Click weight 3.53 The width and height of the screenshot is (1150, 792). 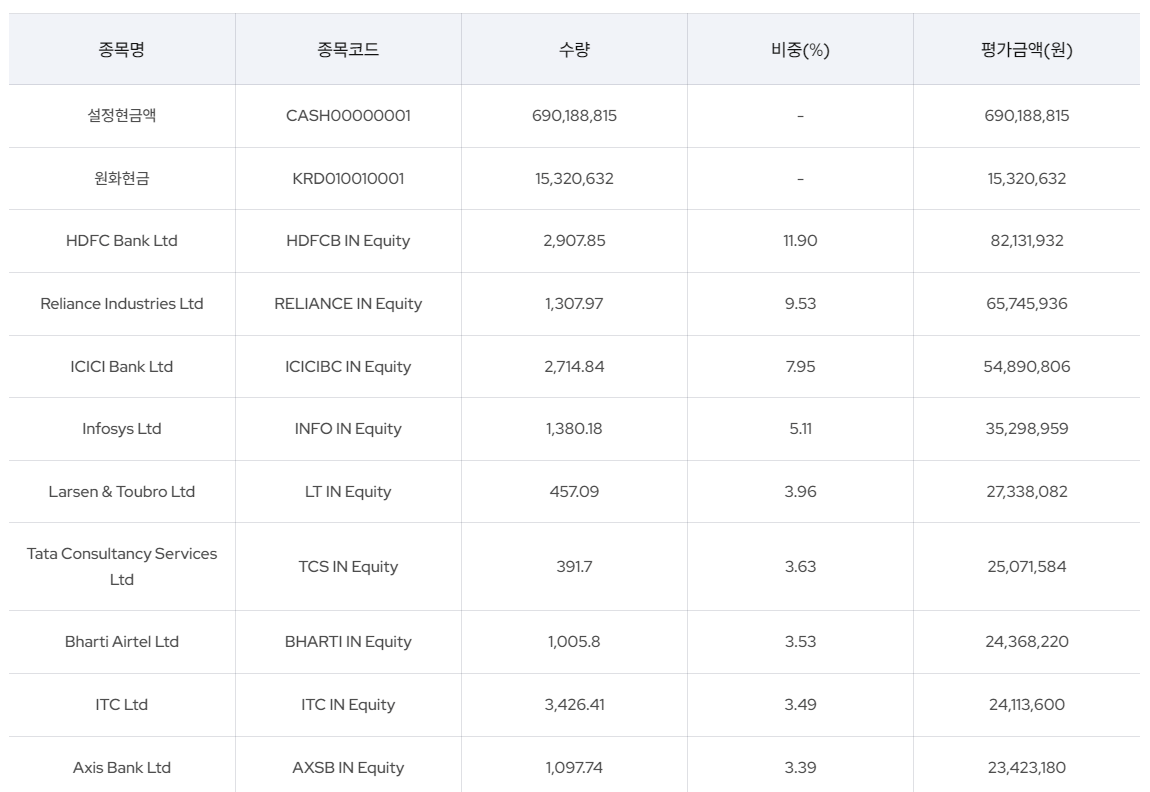pyautogui.click(x=800, y=642)
